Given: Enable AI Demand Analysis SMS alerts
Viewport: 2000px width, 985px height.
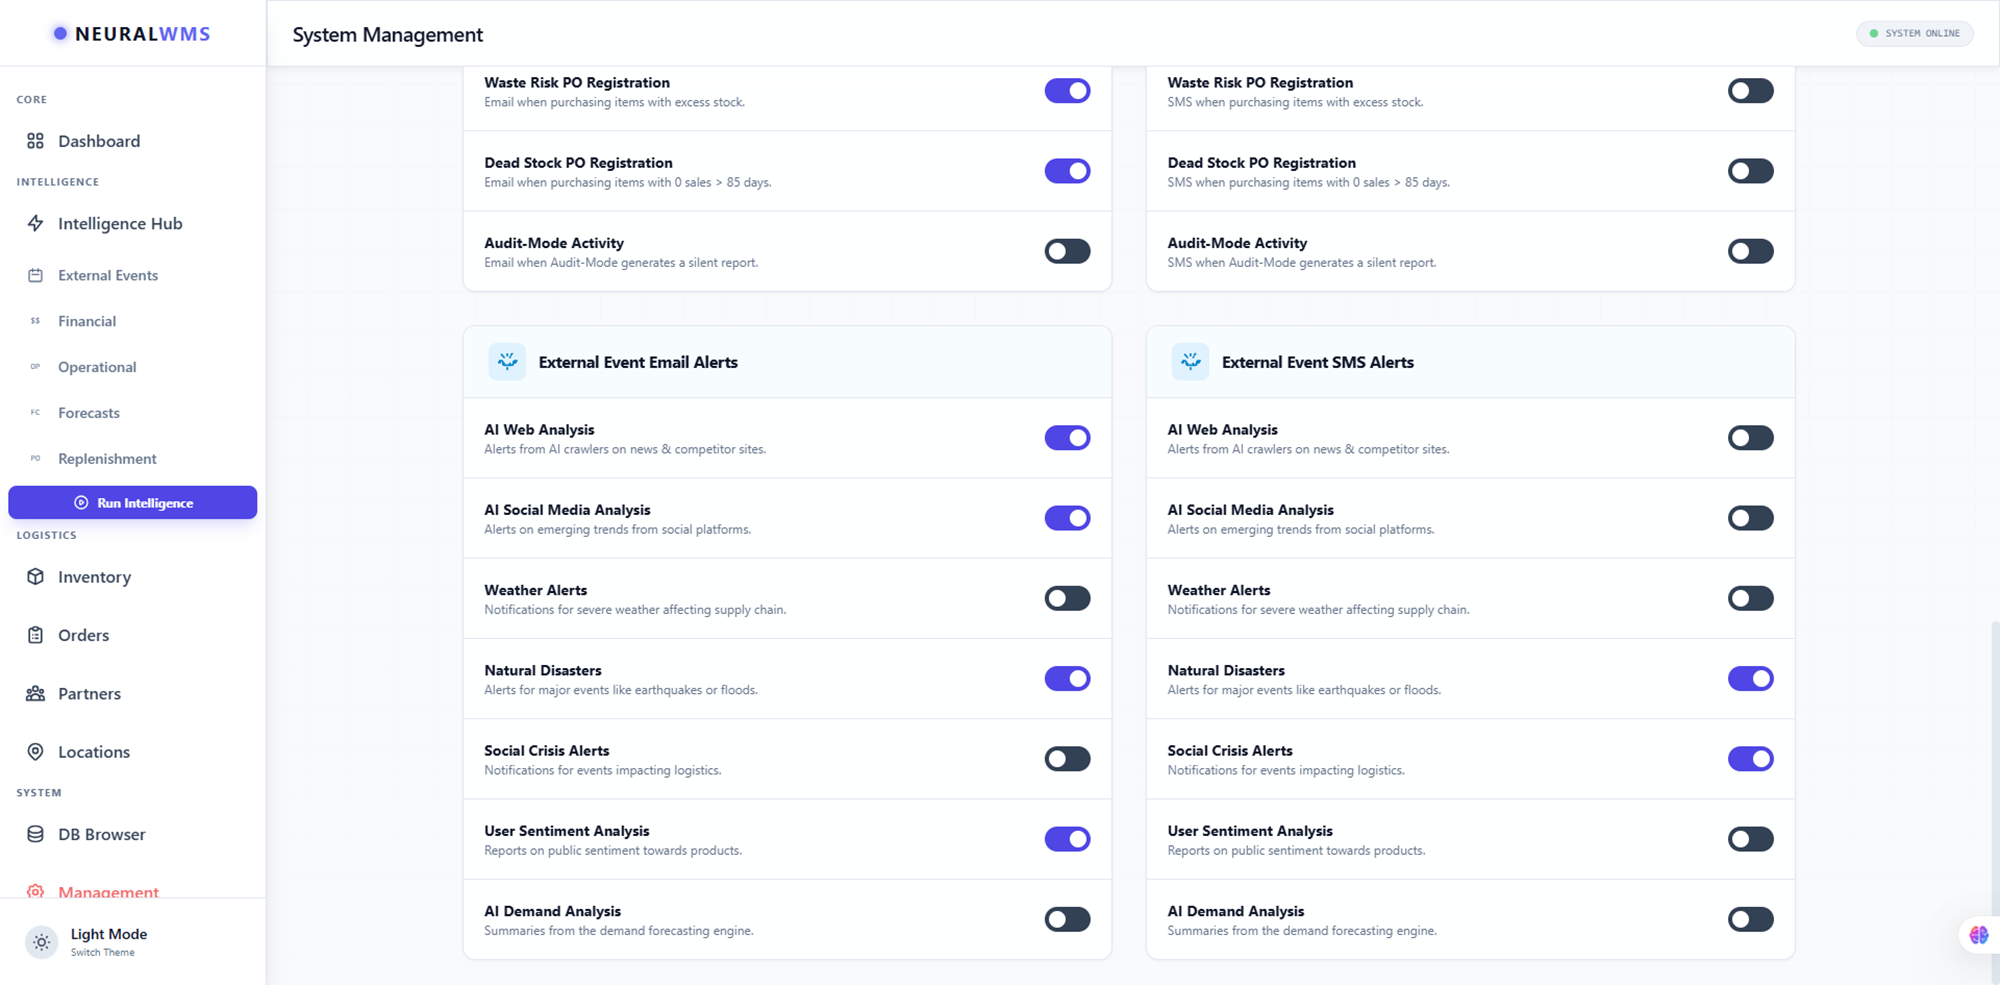Looking at the screenshot, I should pyautogui.click(x=1750, y=918).
